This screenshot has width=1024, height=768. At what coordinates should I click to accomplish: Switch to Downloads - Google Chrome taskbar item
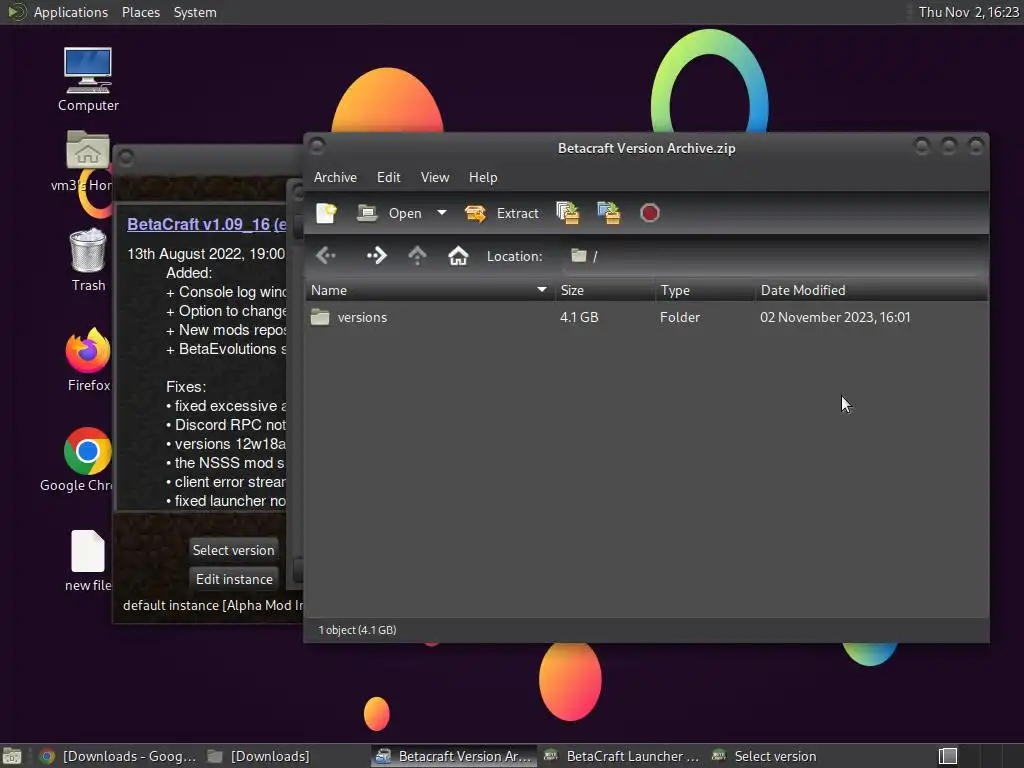tap(117, 756)
